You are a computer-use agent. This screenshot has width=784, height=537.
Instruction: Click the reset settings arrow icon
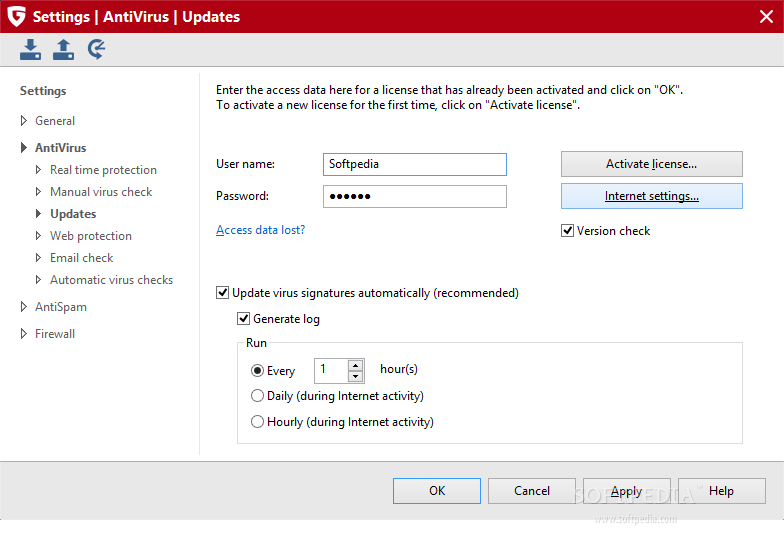pyautogui.click(x=96, y=50)
